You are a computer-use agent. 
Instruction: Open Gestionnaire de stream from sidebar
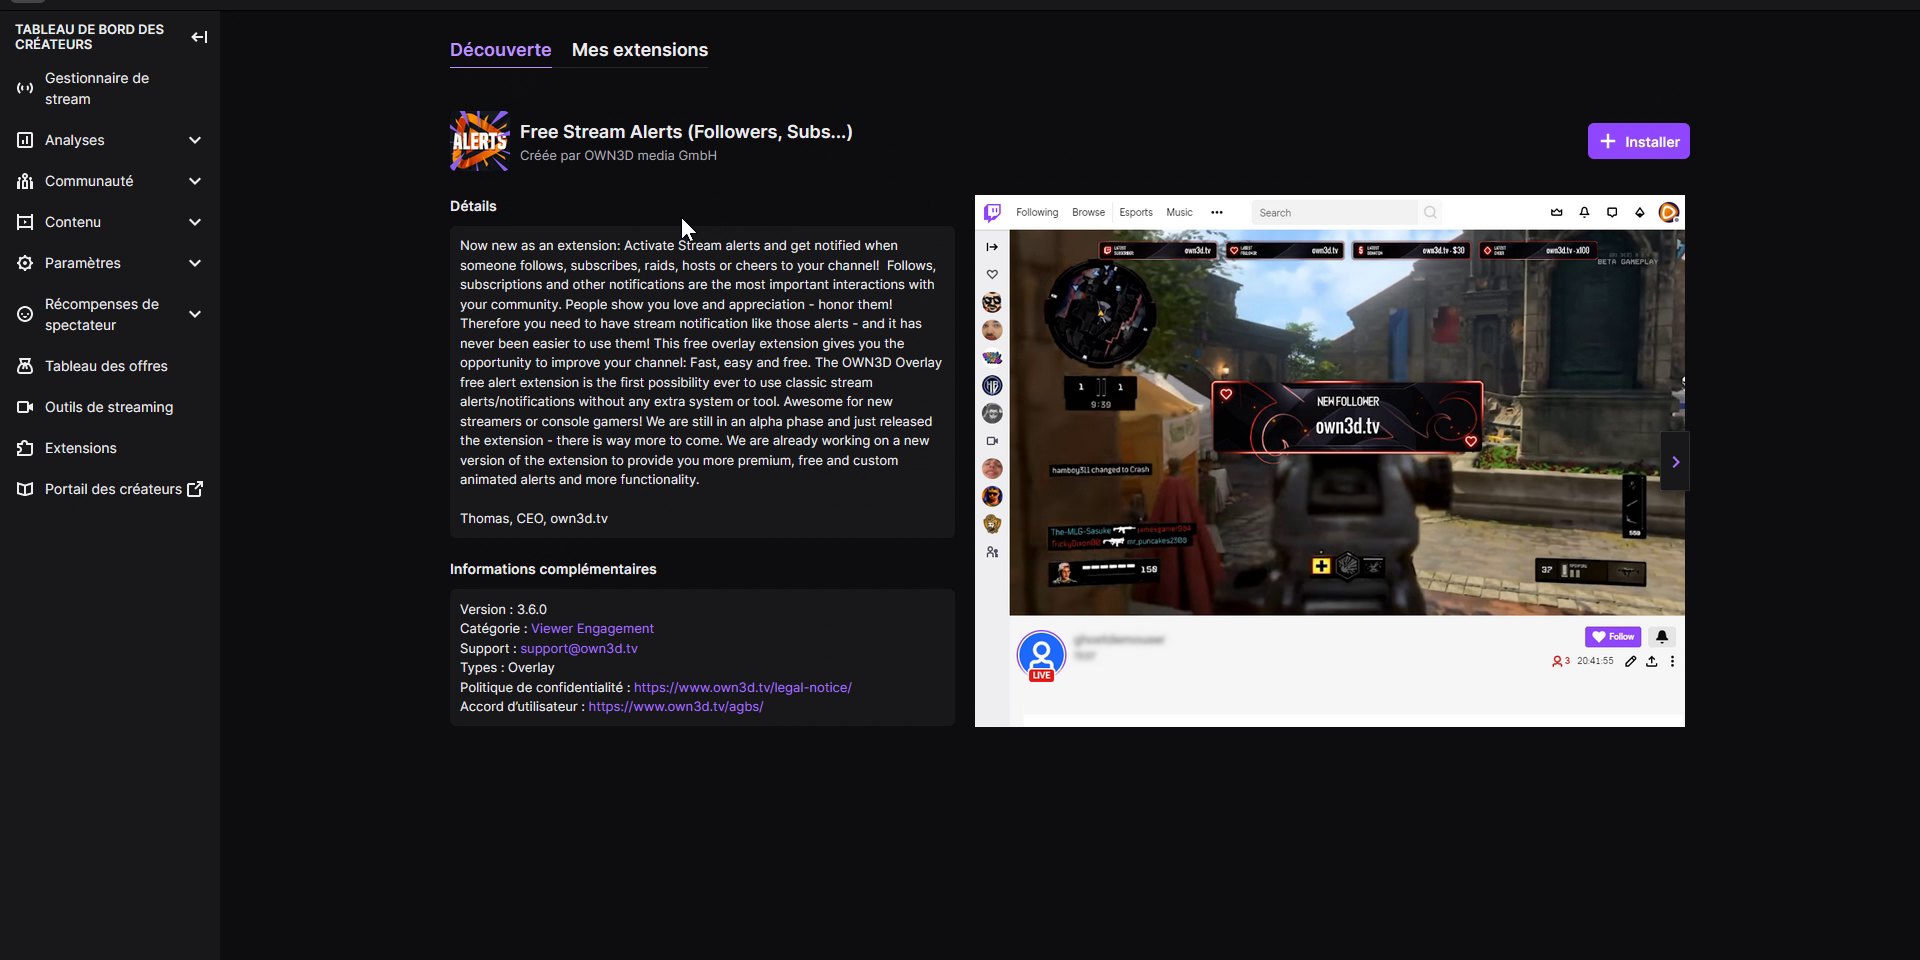click(96, 88)
